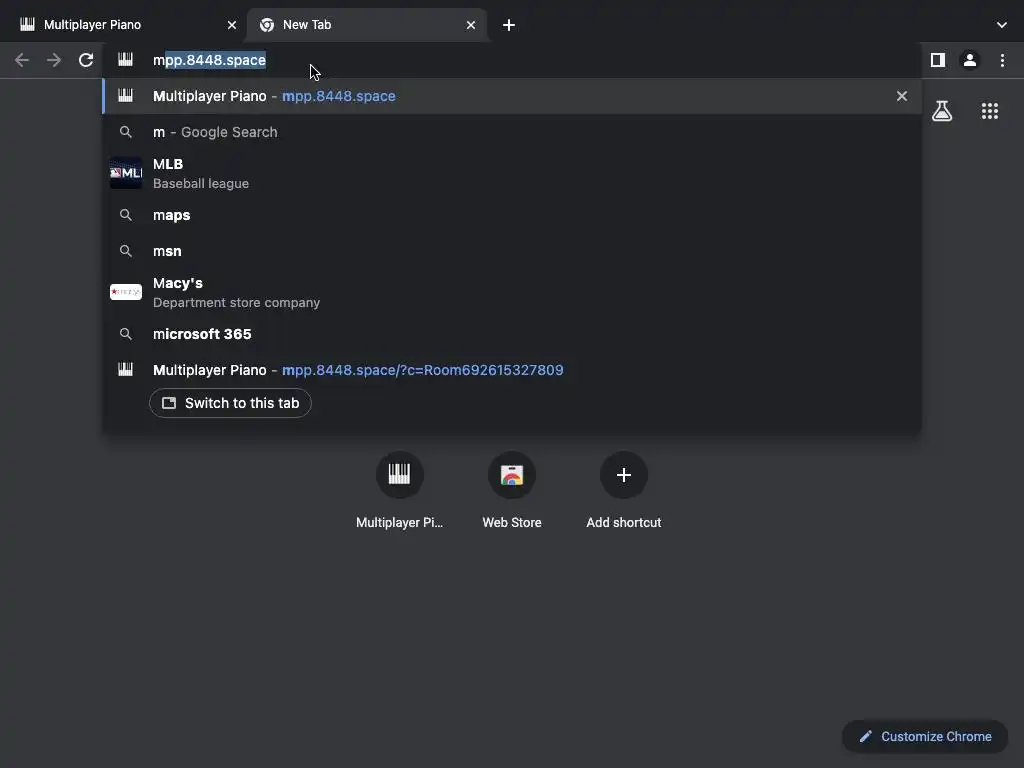
Task: Click the magnifier icon beside 'msn'
Action: coord(125,251)
